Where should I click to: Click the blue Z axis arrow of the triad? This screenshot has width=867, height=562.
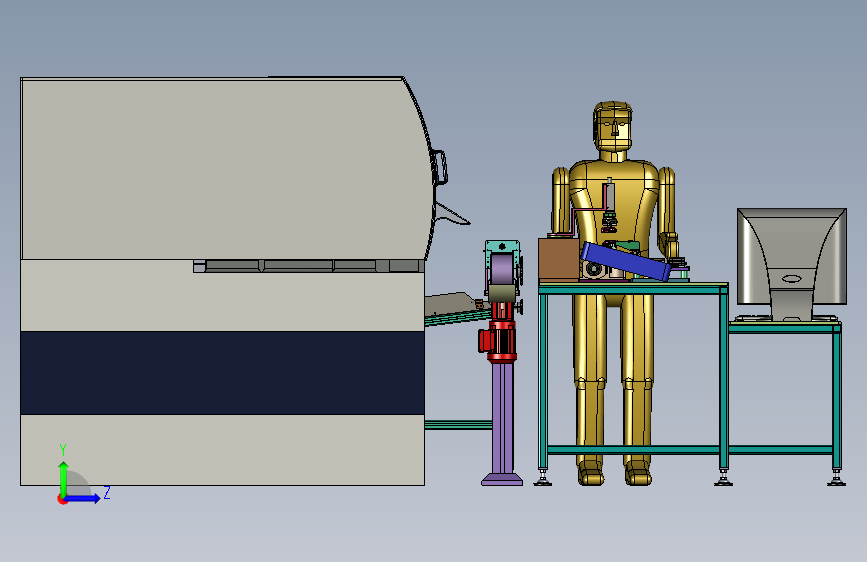click(x=83, y=498)
